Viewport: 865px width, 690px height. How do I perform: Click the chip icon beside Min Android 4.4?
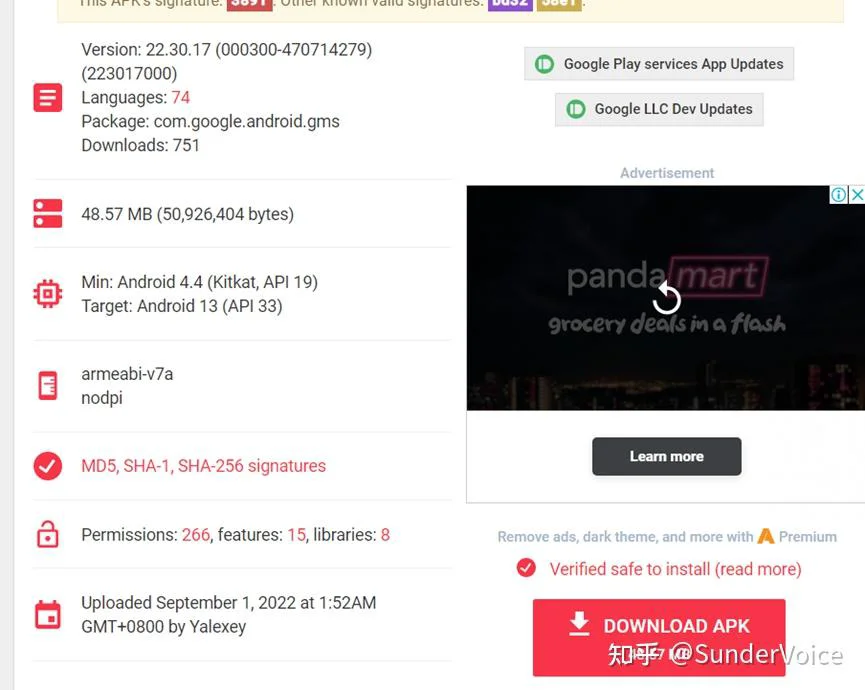(47, 293)
